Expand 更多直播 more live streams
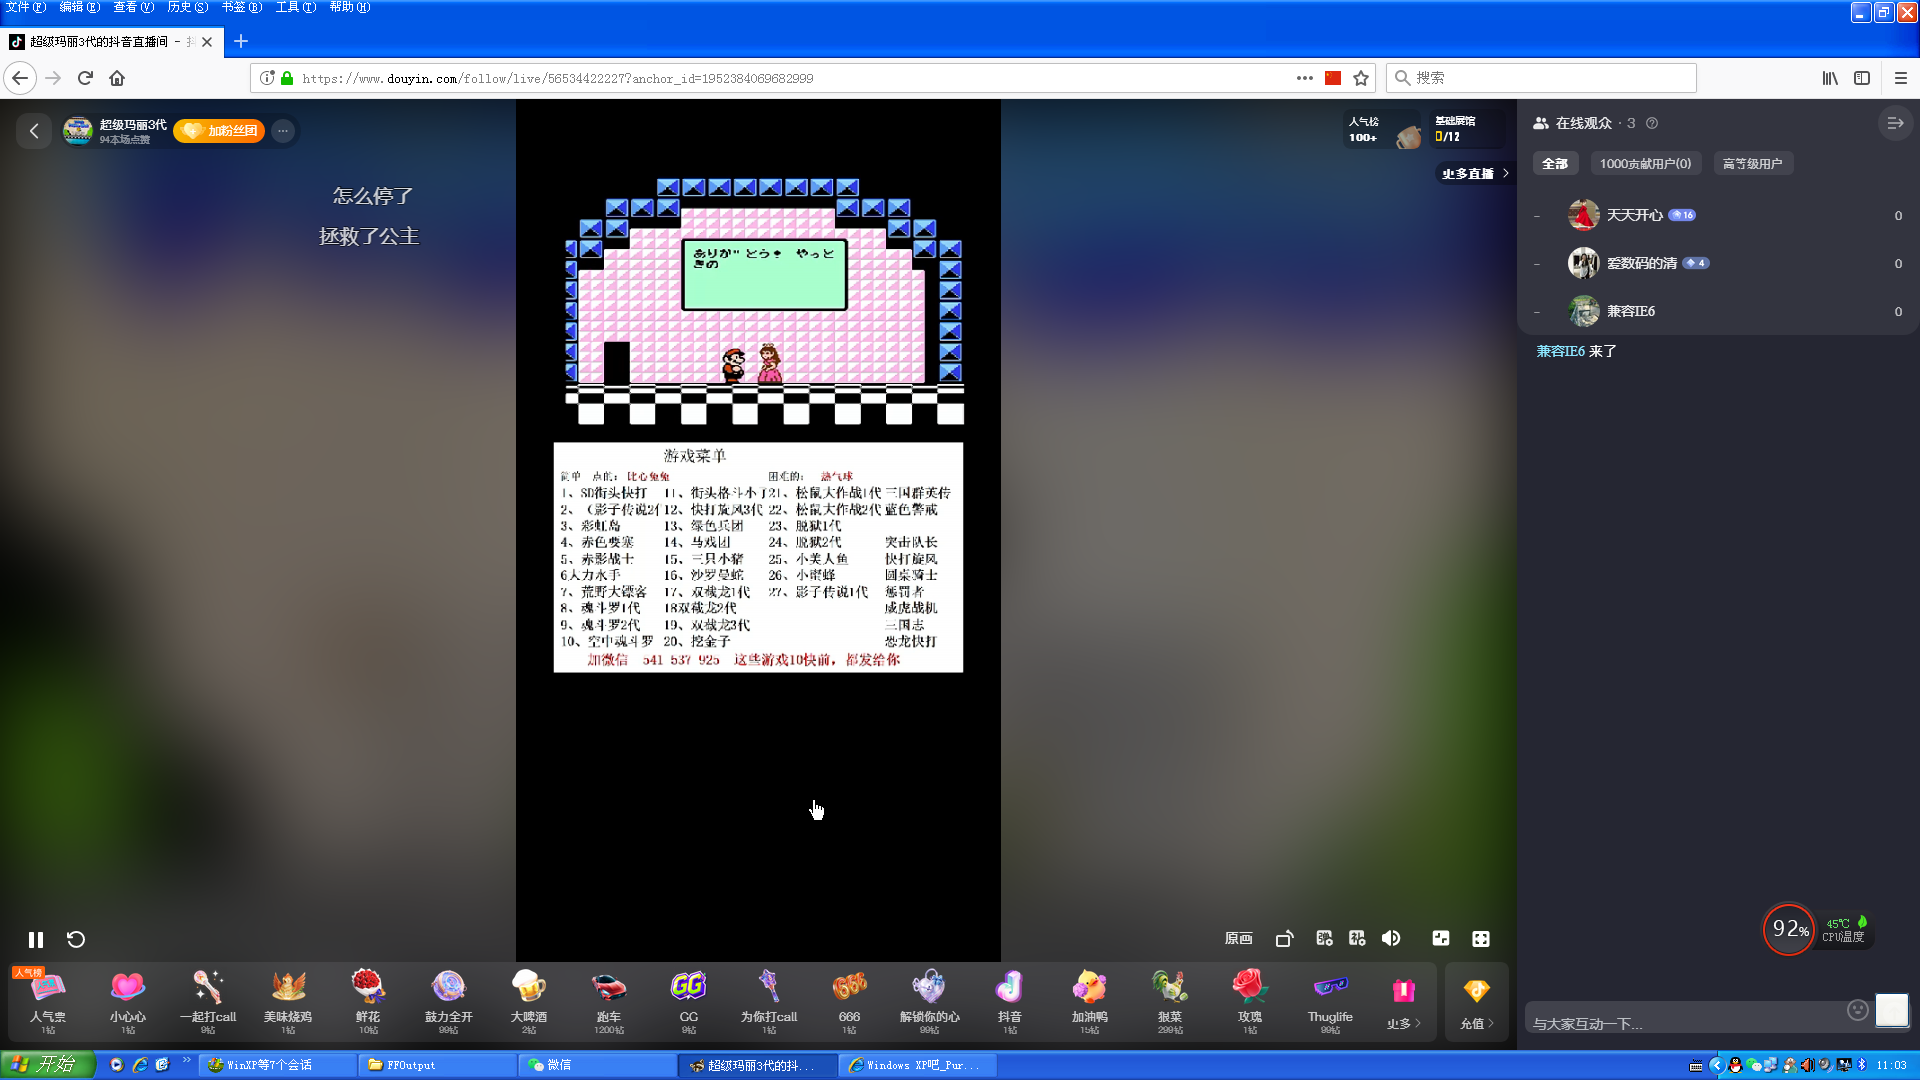Viewport: 1920px width, 1080px height. point(1475,173)
